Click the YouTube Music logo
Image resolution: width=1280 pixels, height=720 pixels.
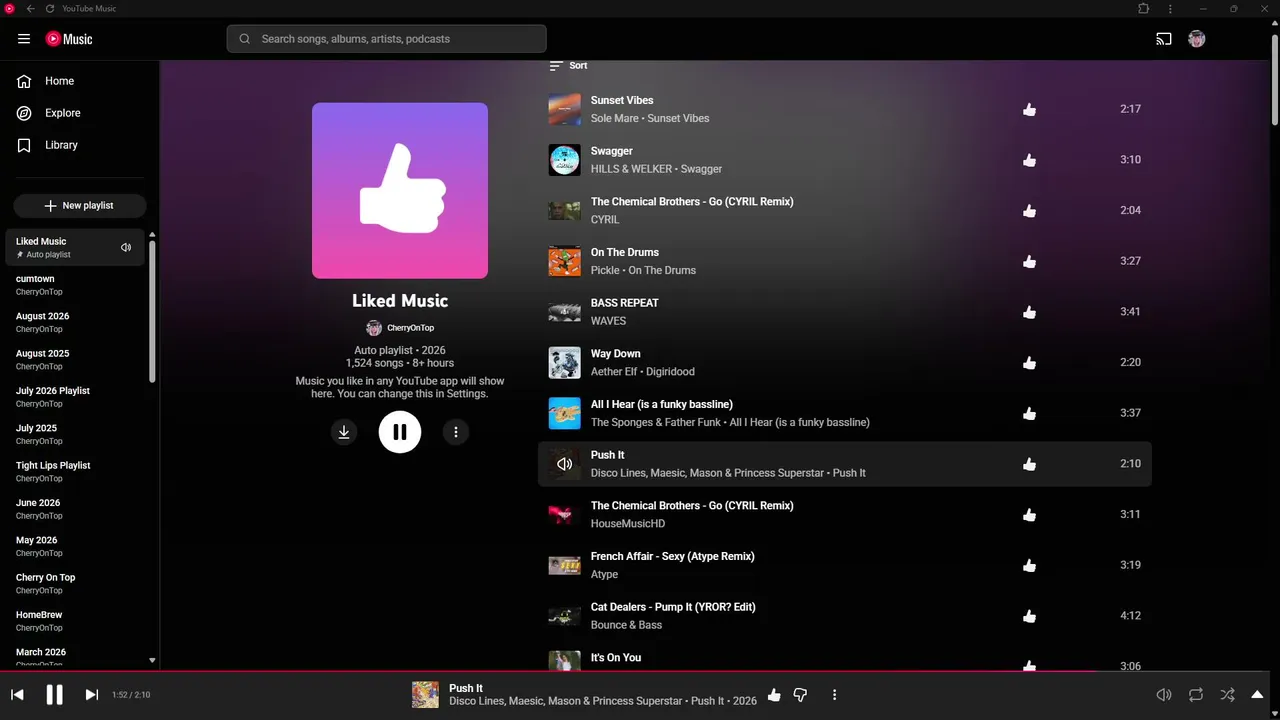click(x=69, y=39)
